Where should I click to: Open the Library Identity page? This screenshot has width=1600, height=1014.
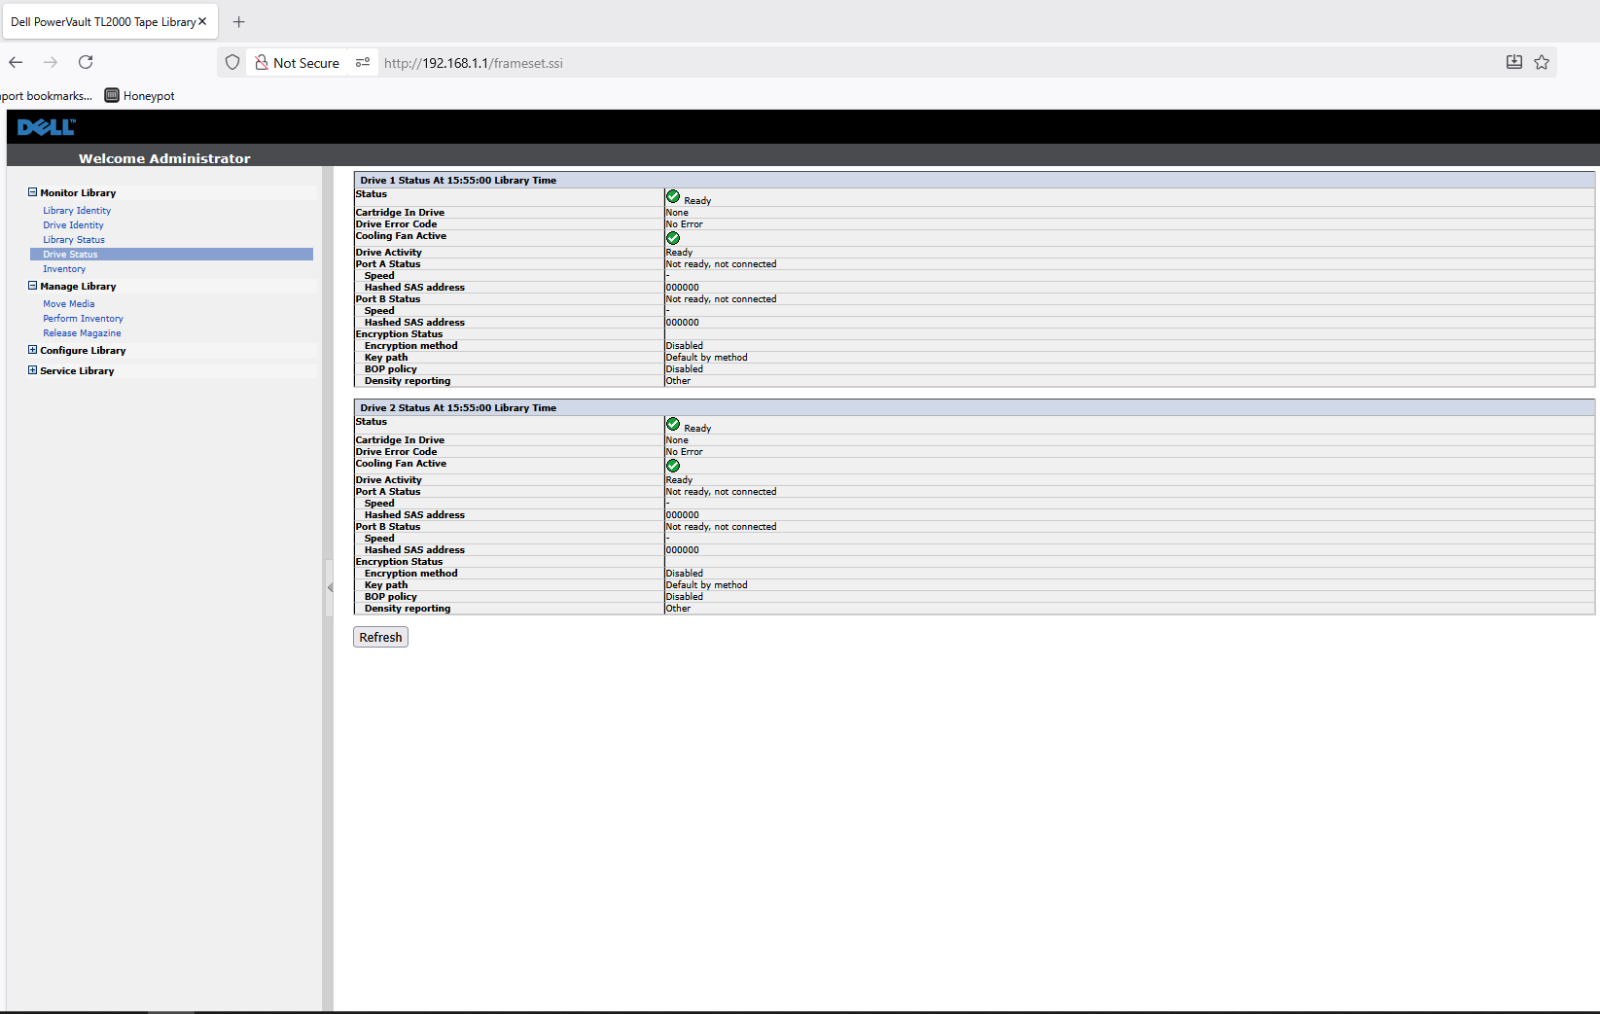[x=77, y=211]
